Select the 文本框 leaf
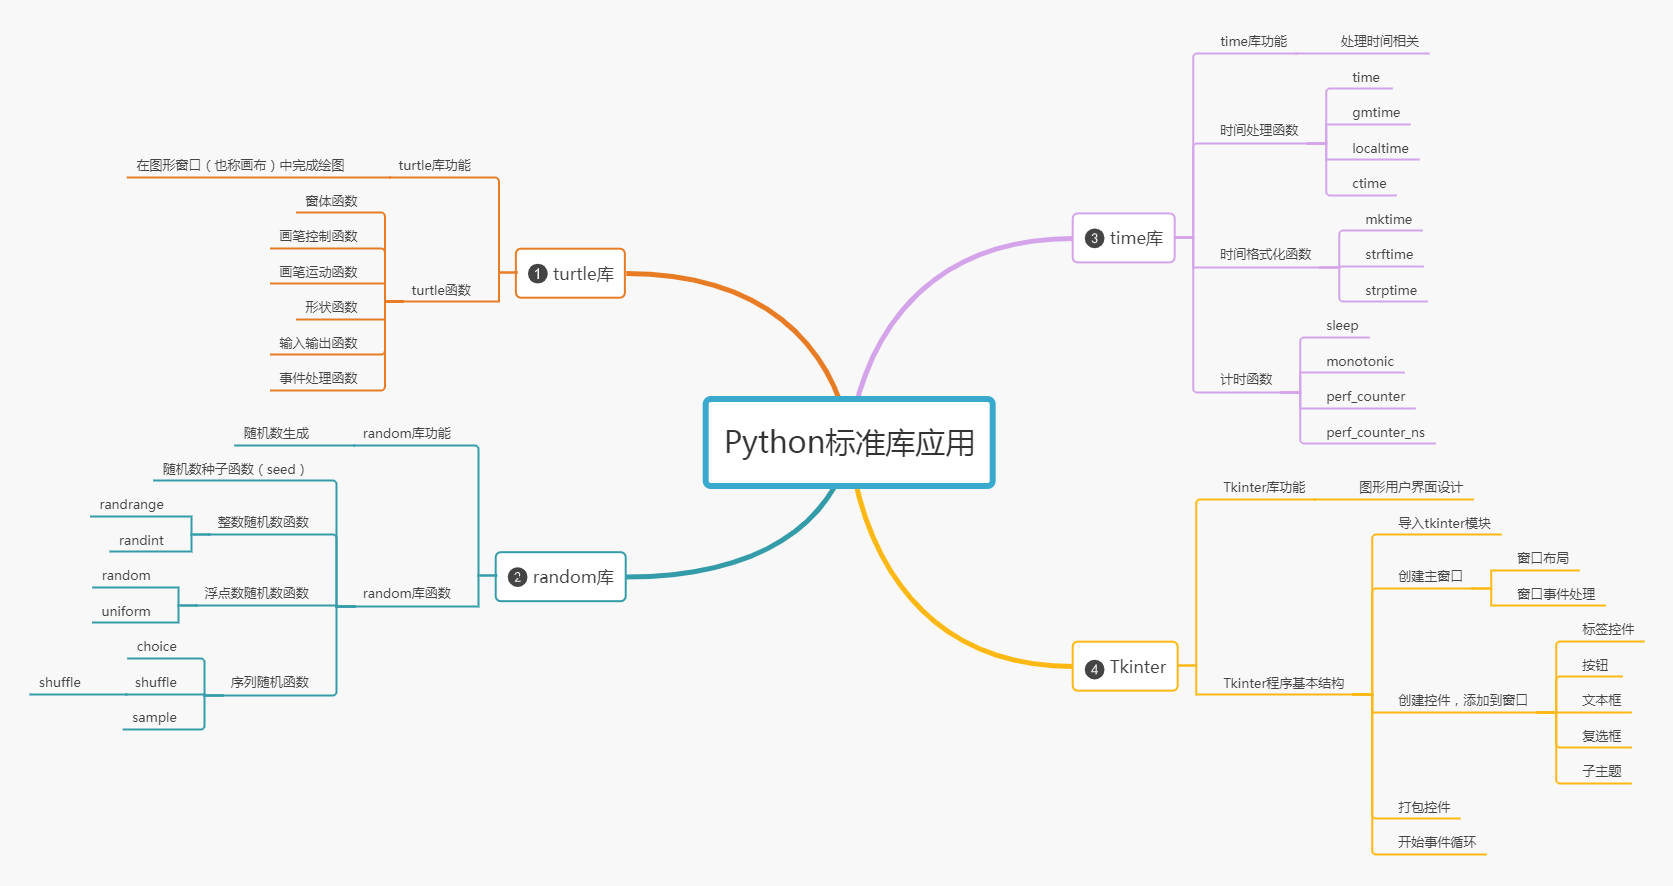 point(1601,700)
